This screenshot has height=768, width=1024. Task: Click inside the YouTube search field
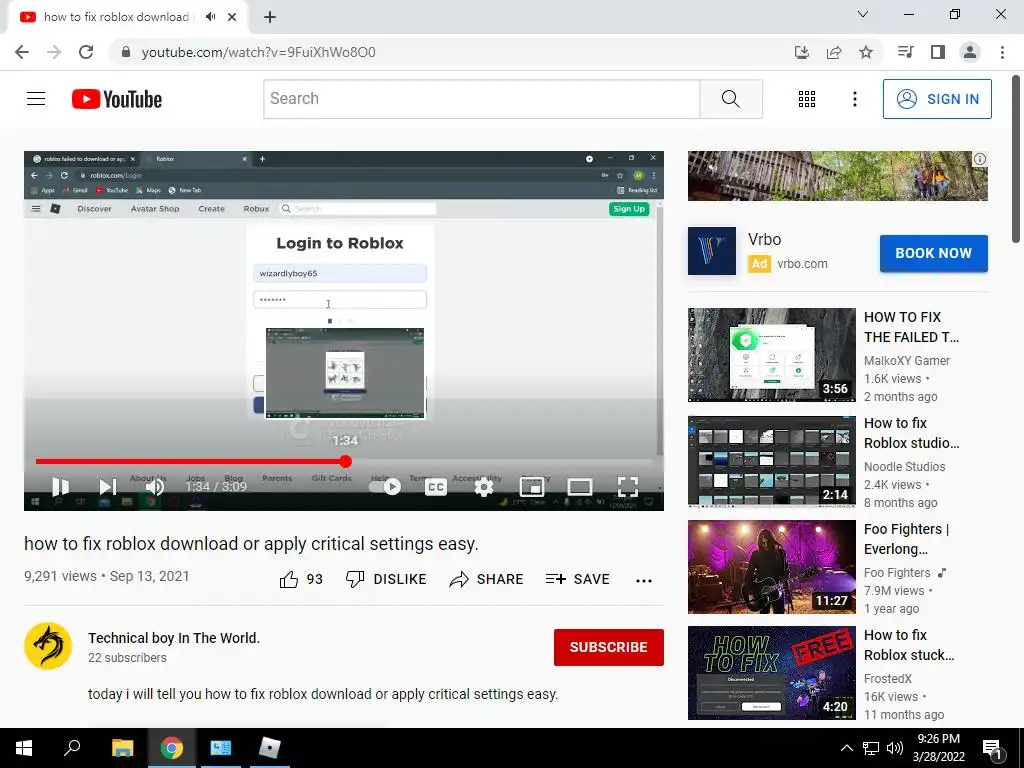coord(481,99)
